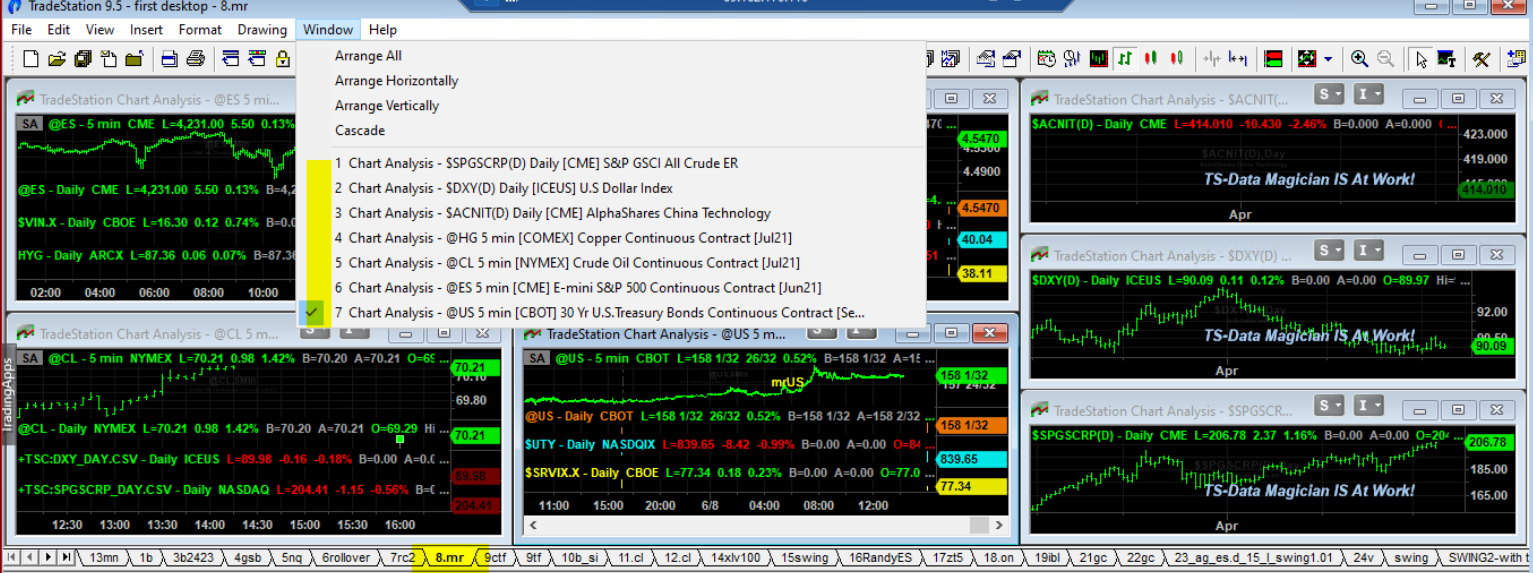This screenshot has height=573, width=1533.
Task: Click the New document toolbar icon
Action: pos(30,59)
